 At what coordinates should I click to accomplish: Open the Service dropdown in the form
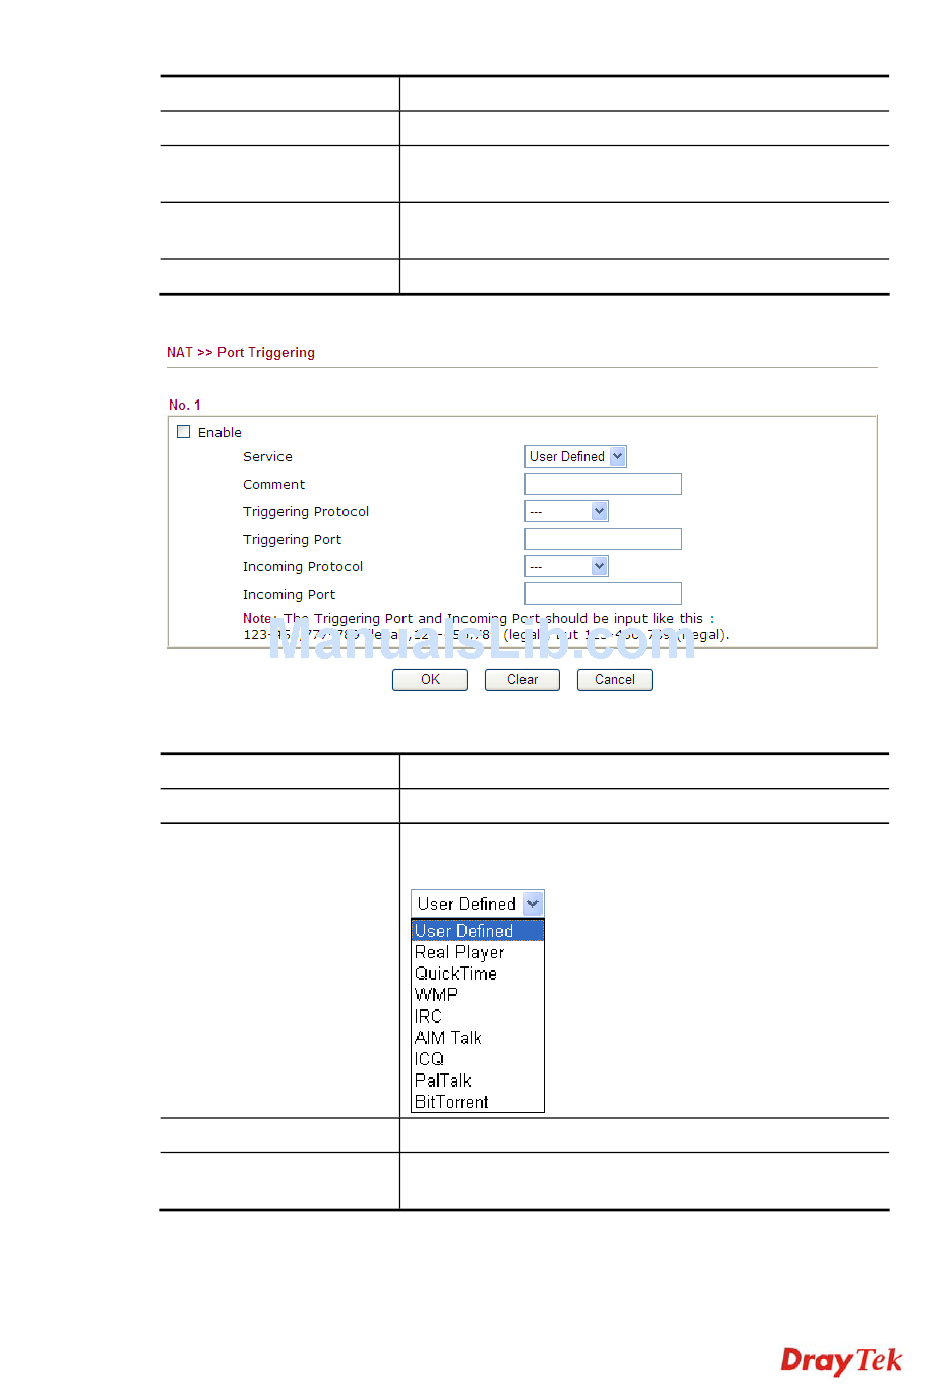pyautogui.click(x=575, y=456)
